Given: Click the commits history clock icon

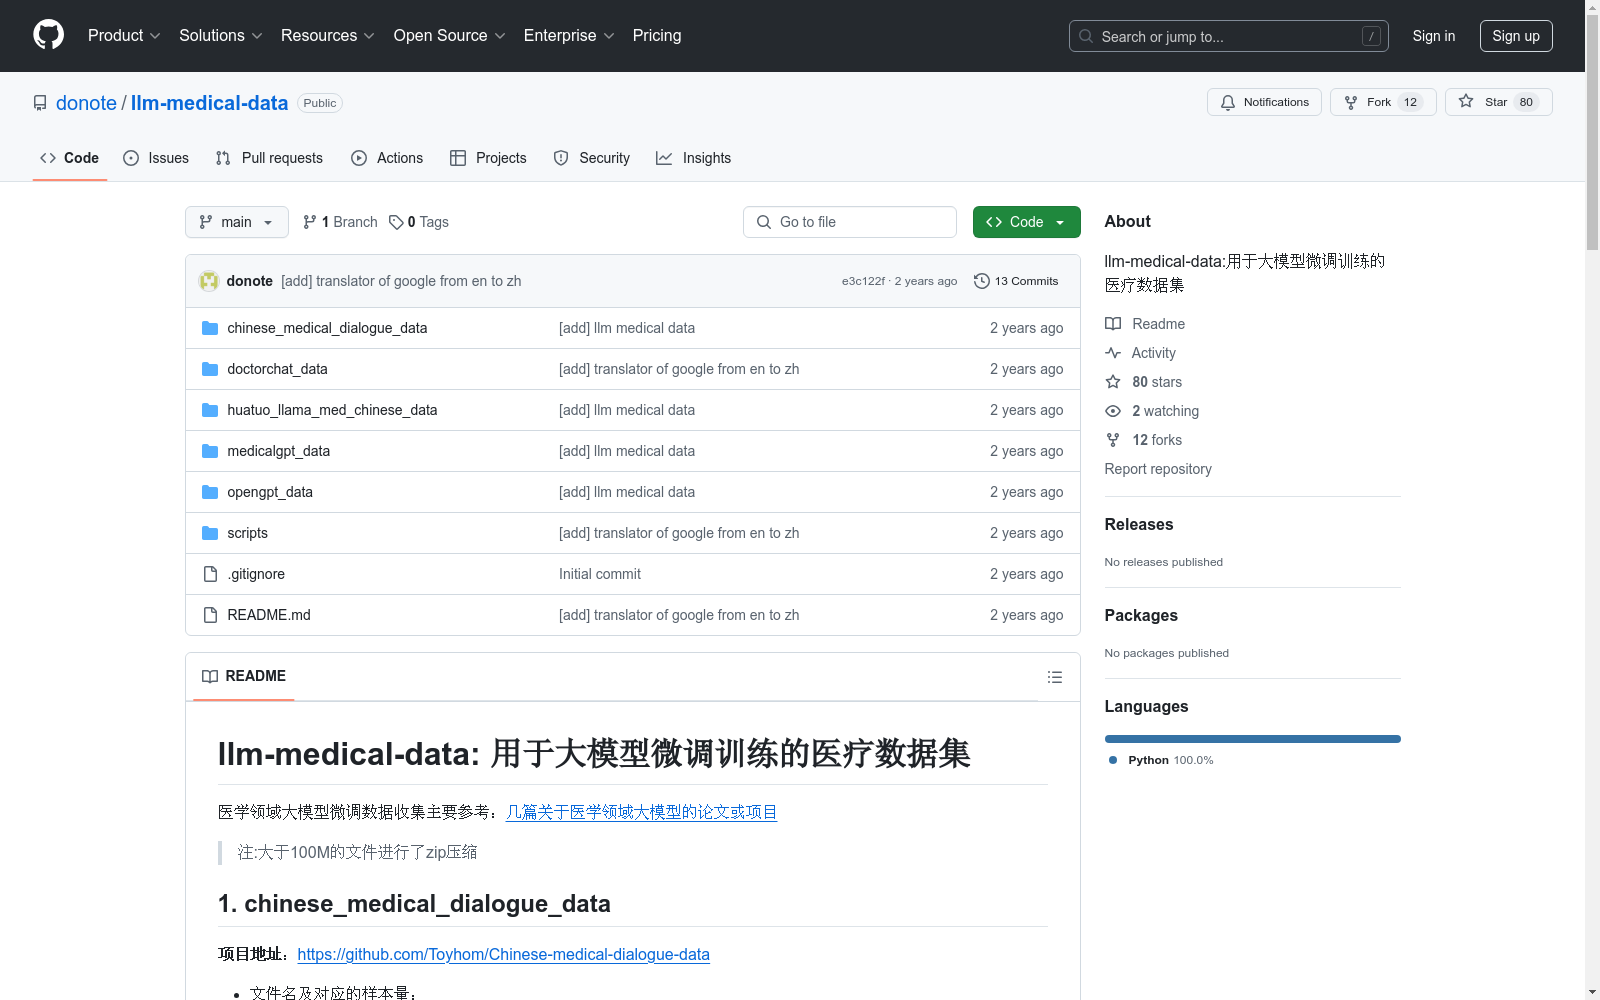Looking at the screenshot, I should [x=982, y=281].
